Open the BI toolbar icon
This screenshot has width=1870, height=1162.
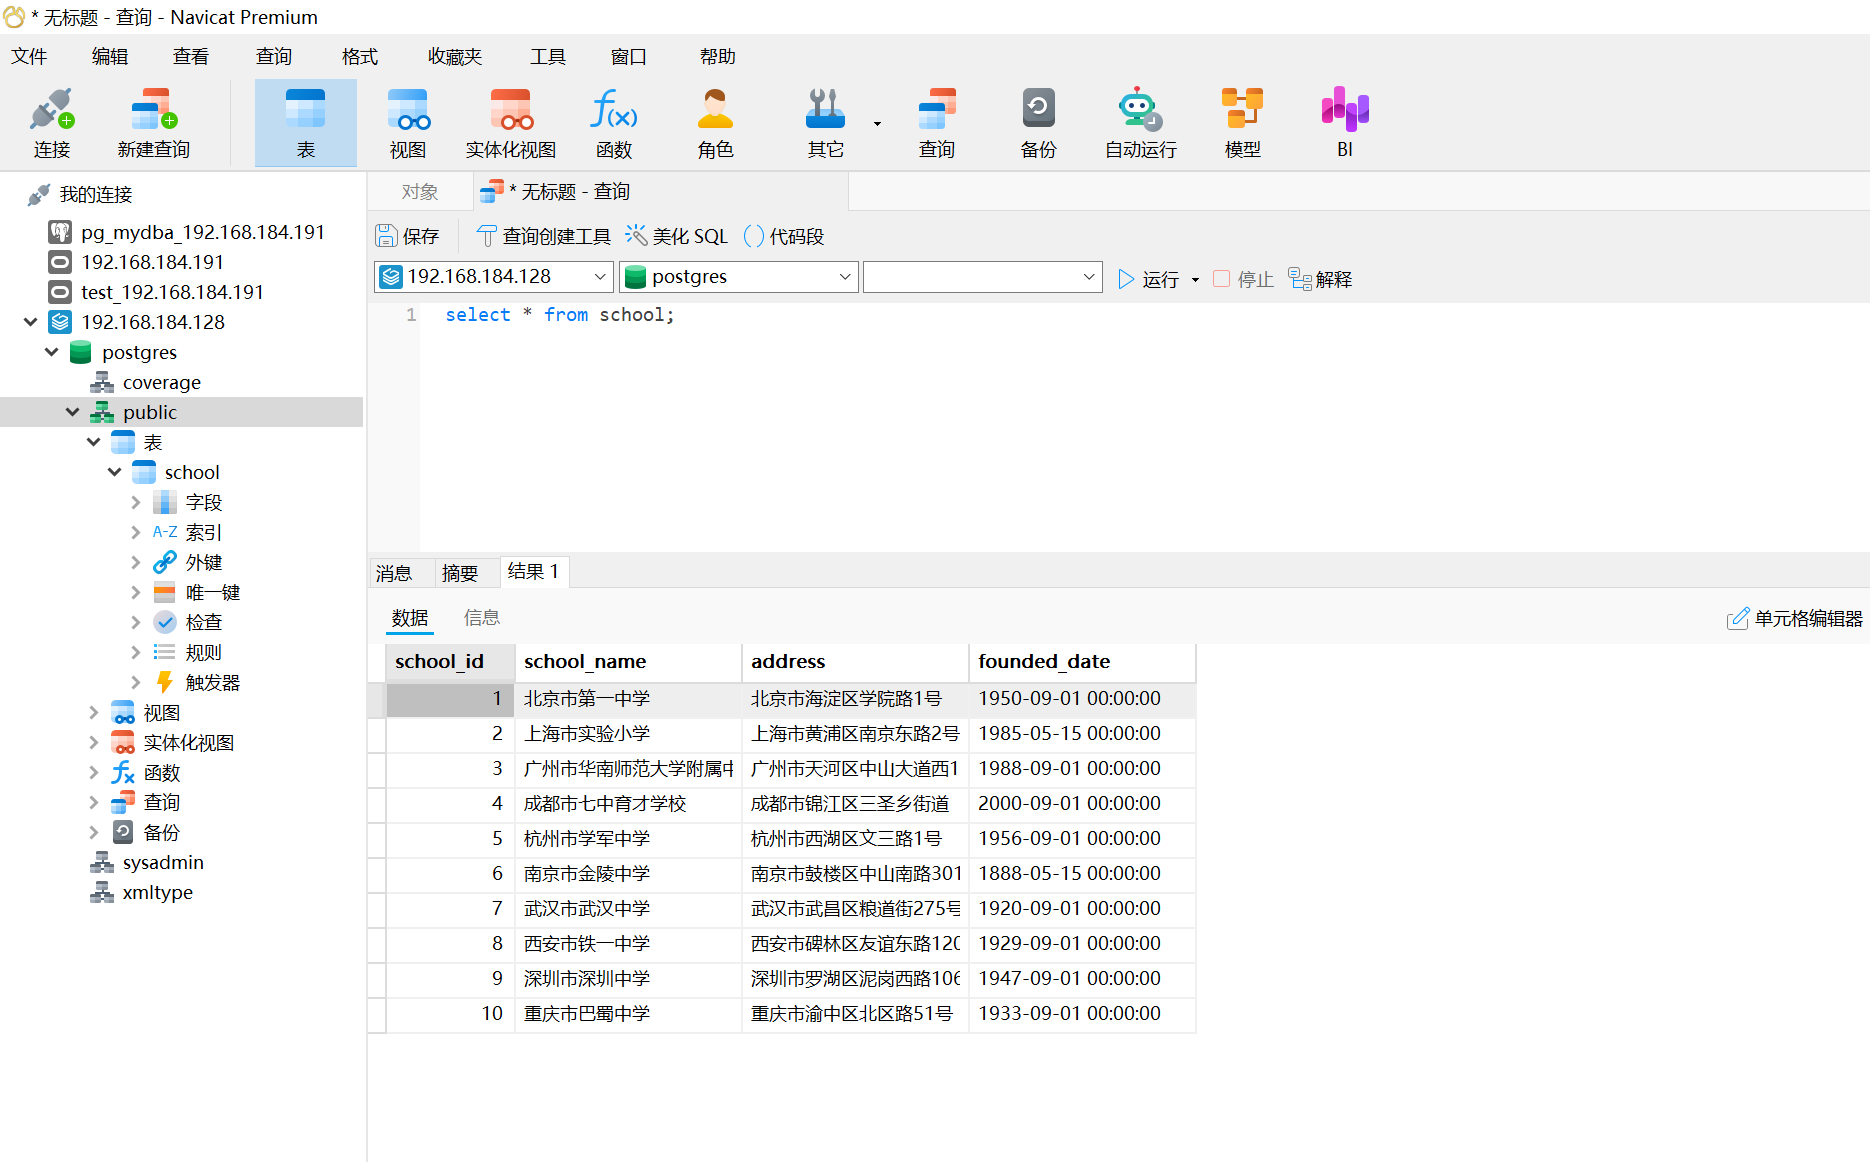coord(1344,122)
